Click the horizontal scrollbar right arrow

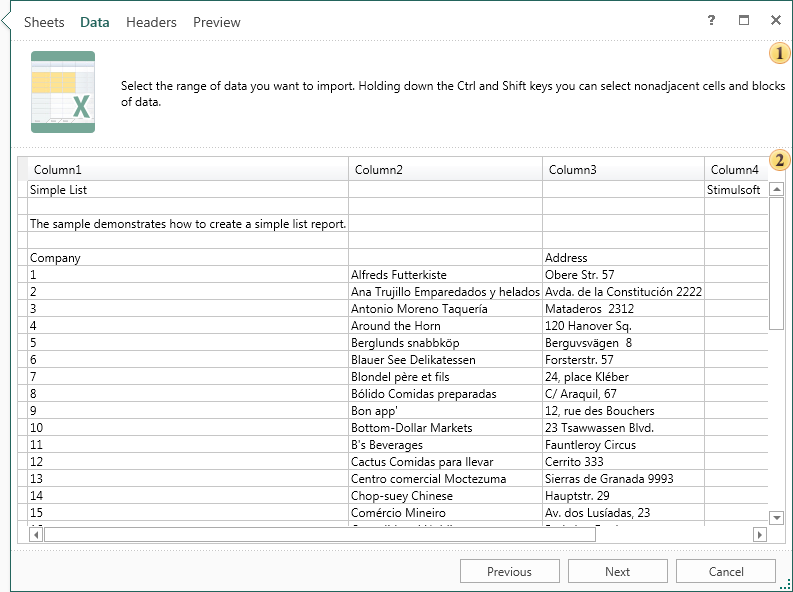click(x=760, y=535)
